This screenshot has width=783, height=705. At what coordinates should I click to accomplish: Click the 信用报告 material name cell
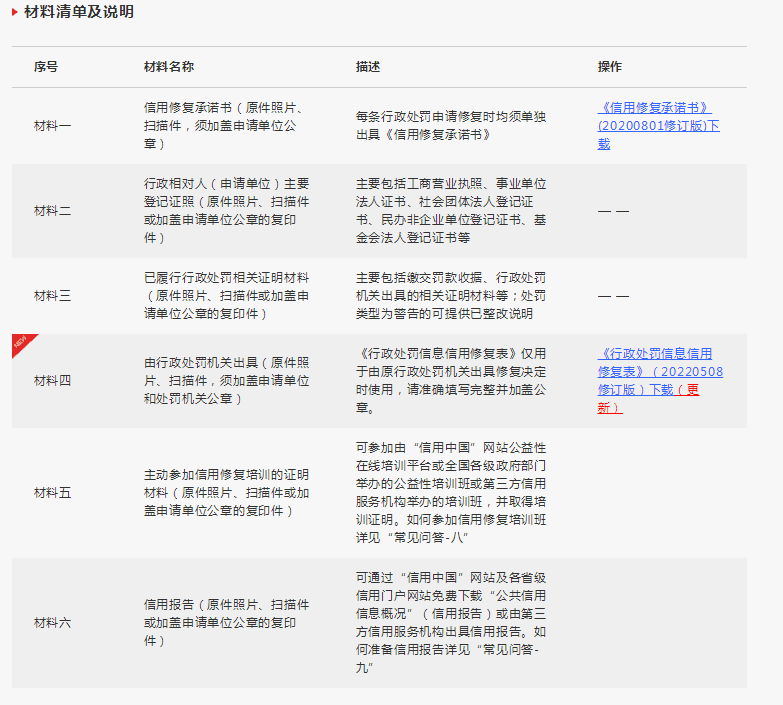pyautogui.click(x=226, y=623)
